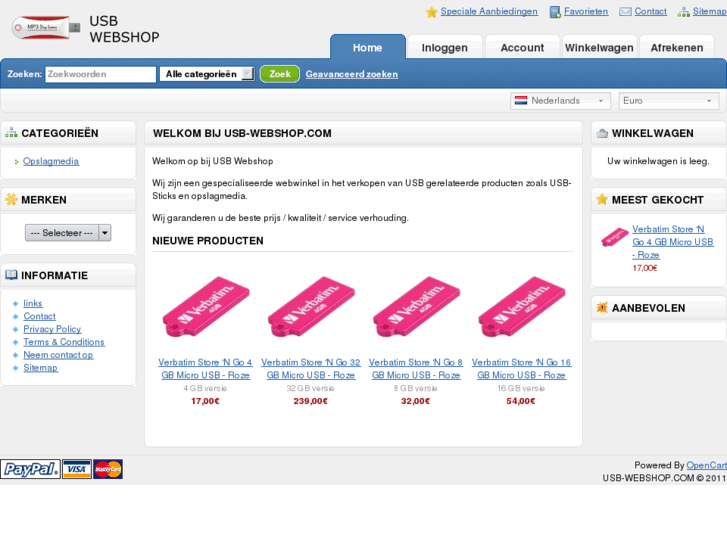Screen dimensions: 727x545
Task: Open Verbatim Store 'N Go 8 GB link
Action: (416, 369)
